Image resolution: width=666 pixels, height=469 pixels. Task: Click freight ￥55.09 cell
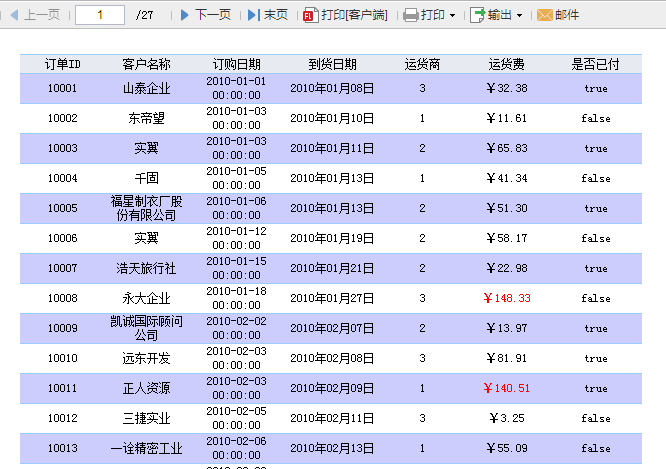[x=506, y=448]
